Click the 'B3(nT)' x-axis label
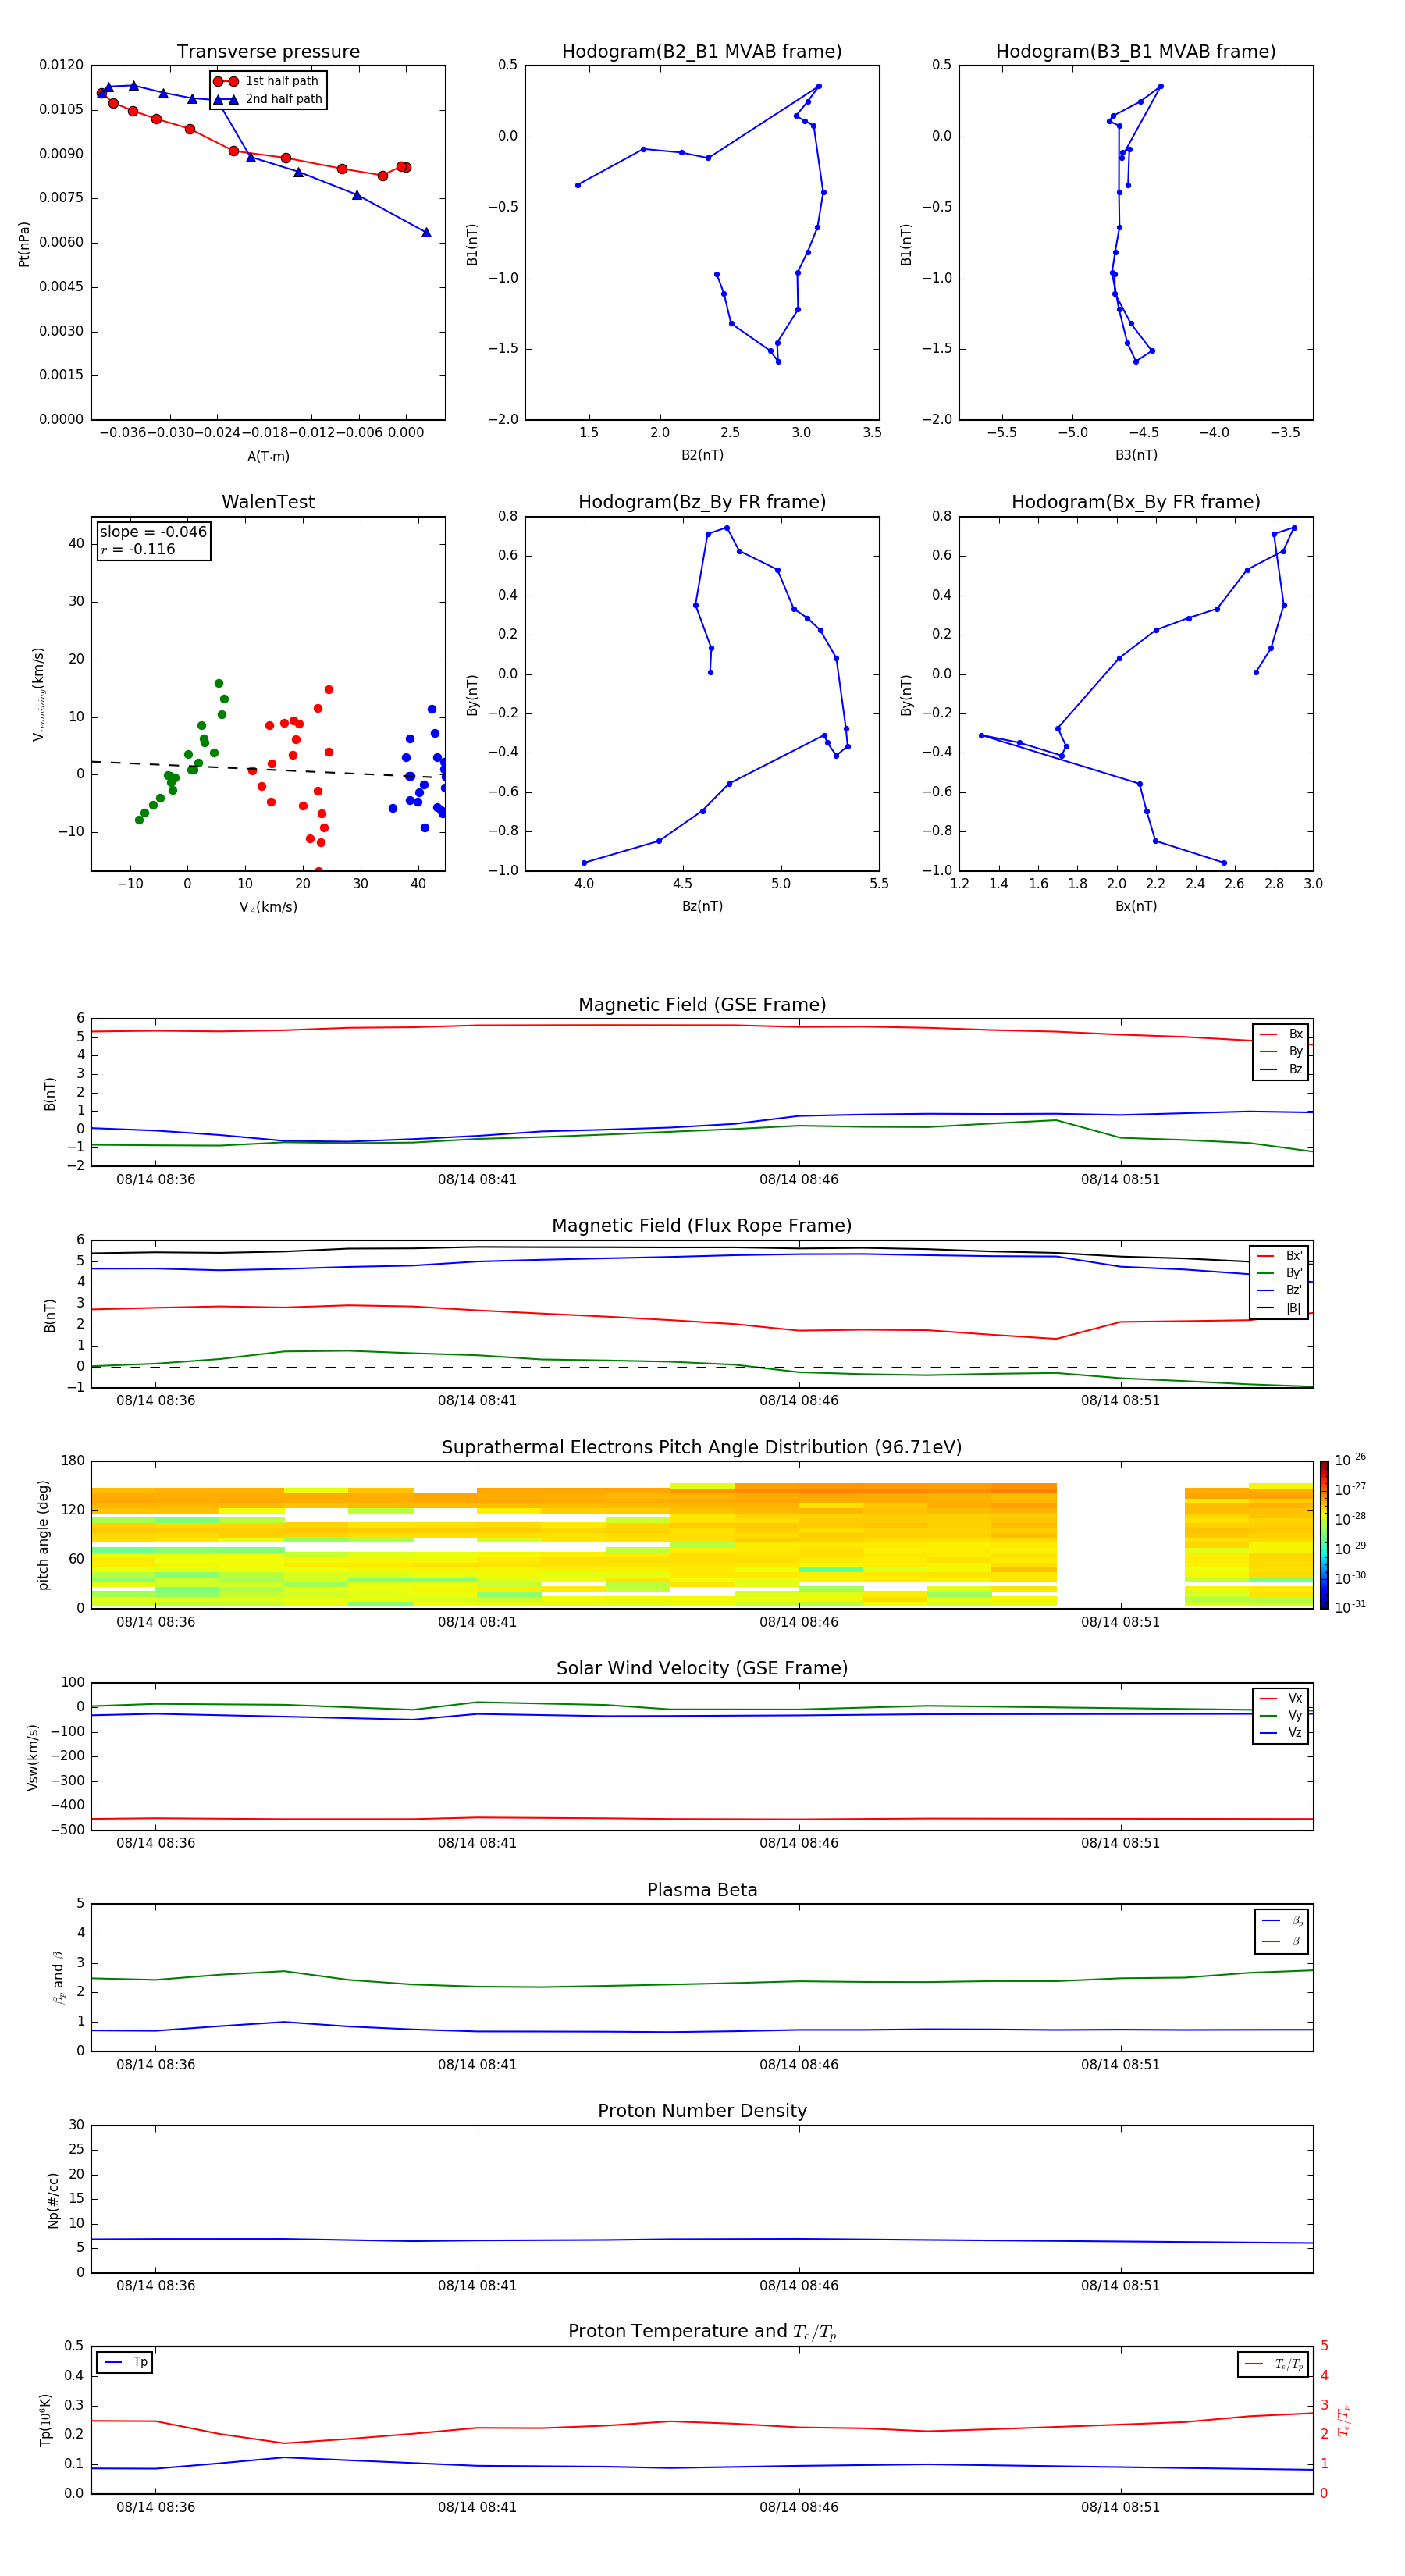This screenshot has height=2576, width=1405. pyautogui.click(x=1136, y=455)
